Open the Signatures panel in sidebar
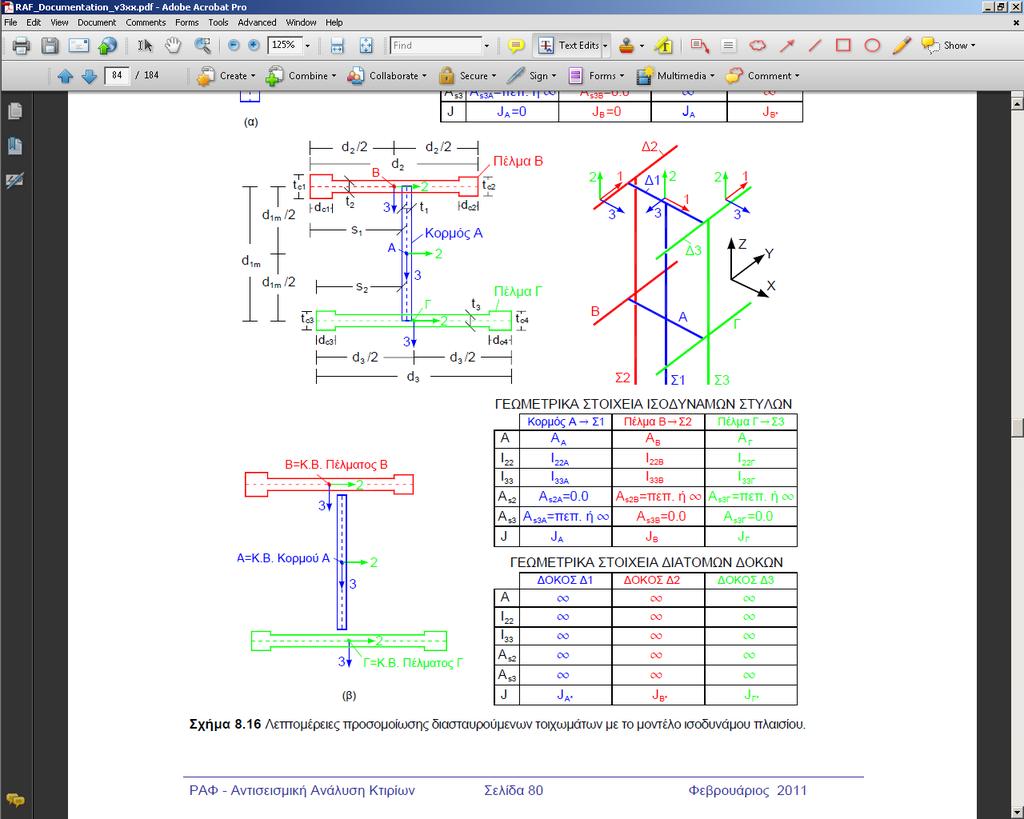Viewport: 1024px width, 819px height. coord(15,180)
